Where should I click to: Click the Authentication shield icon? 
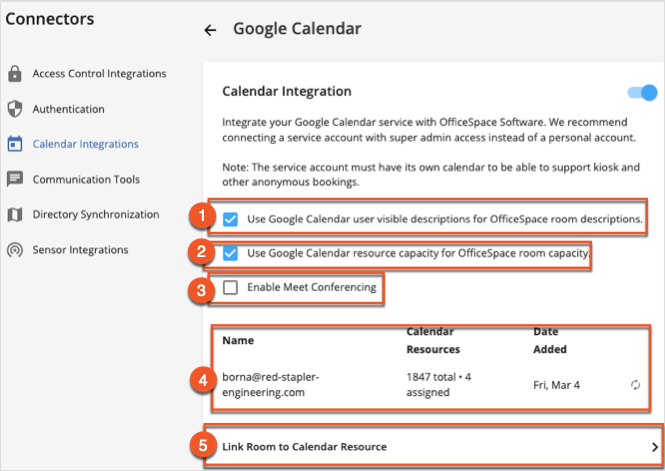15,109
